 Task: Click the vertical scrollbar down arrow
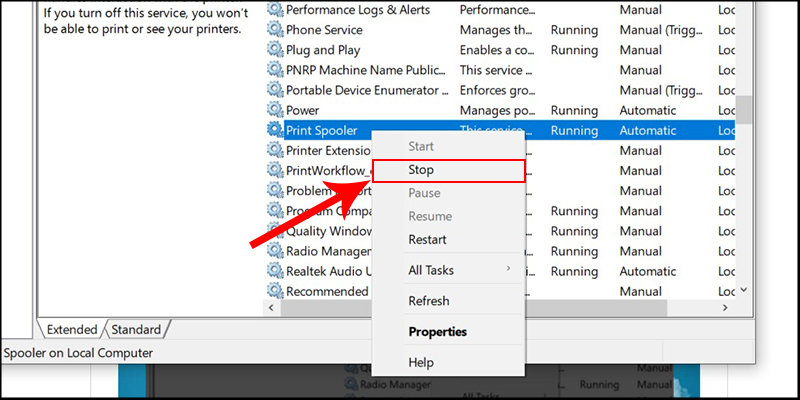(744, 290)
